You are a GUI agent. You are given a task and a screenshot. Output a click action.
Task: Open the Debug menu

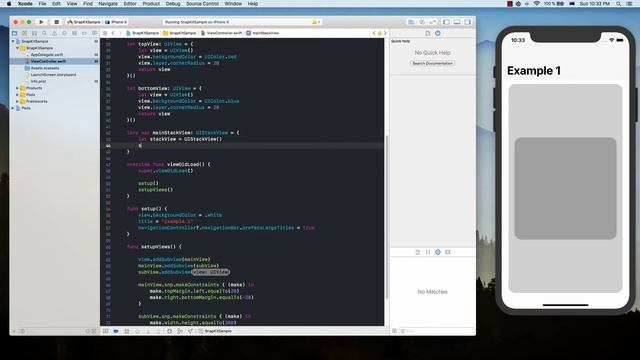click(173, 4)
